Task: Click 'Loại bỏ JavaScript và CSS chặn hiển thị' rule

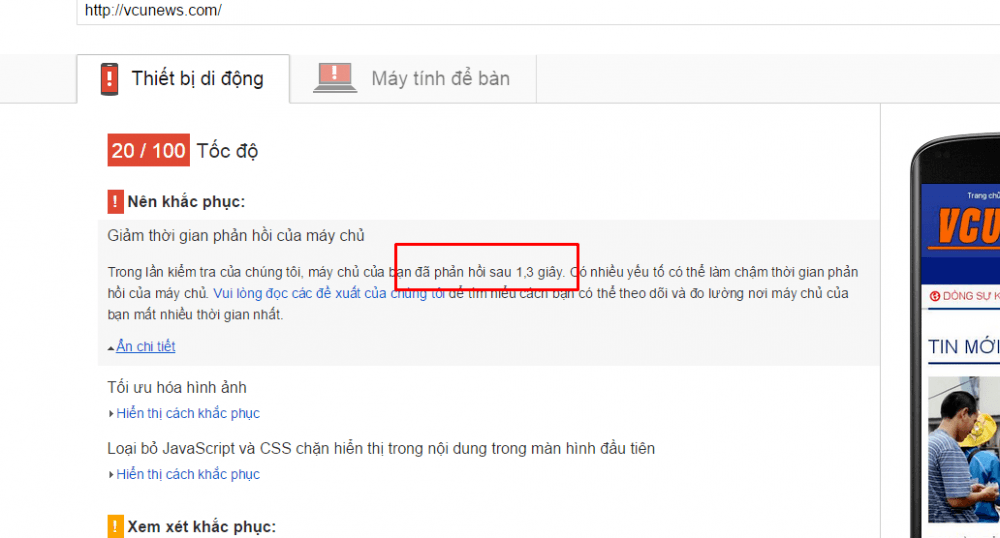Action: tap(381, 449)
